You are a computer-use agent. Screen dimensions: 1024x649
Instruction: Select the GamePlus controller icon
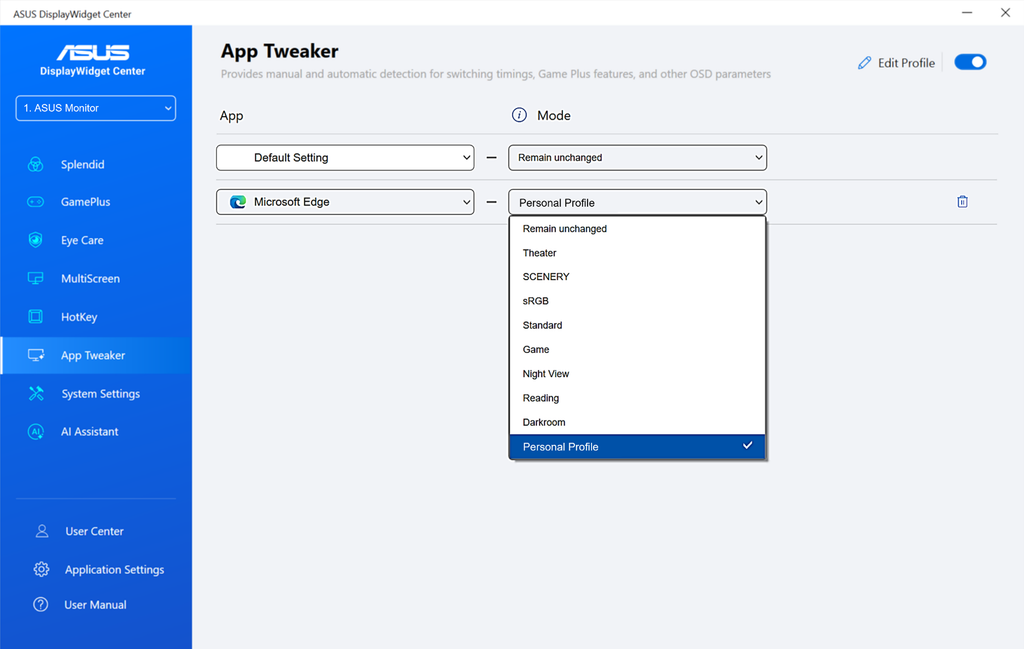(x=35, y=202)
